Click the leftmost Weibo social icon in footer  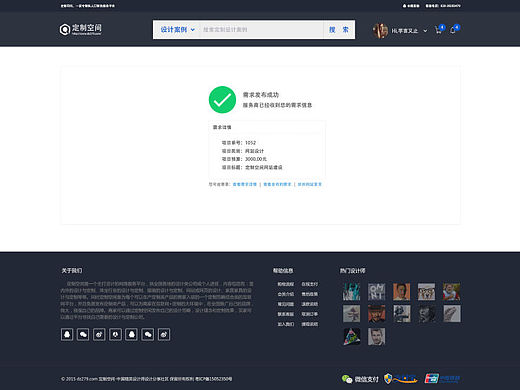tap(99, 334)
